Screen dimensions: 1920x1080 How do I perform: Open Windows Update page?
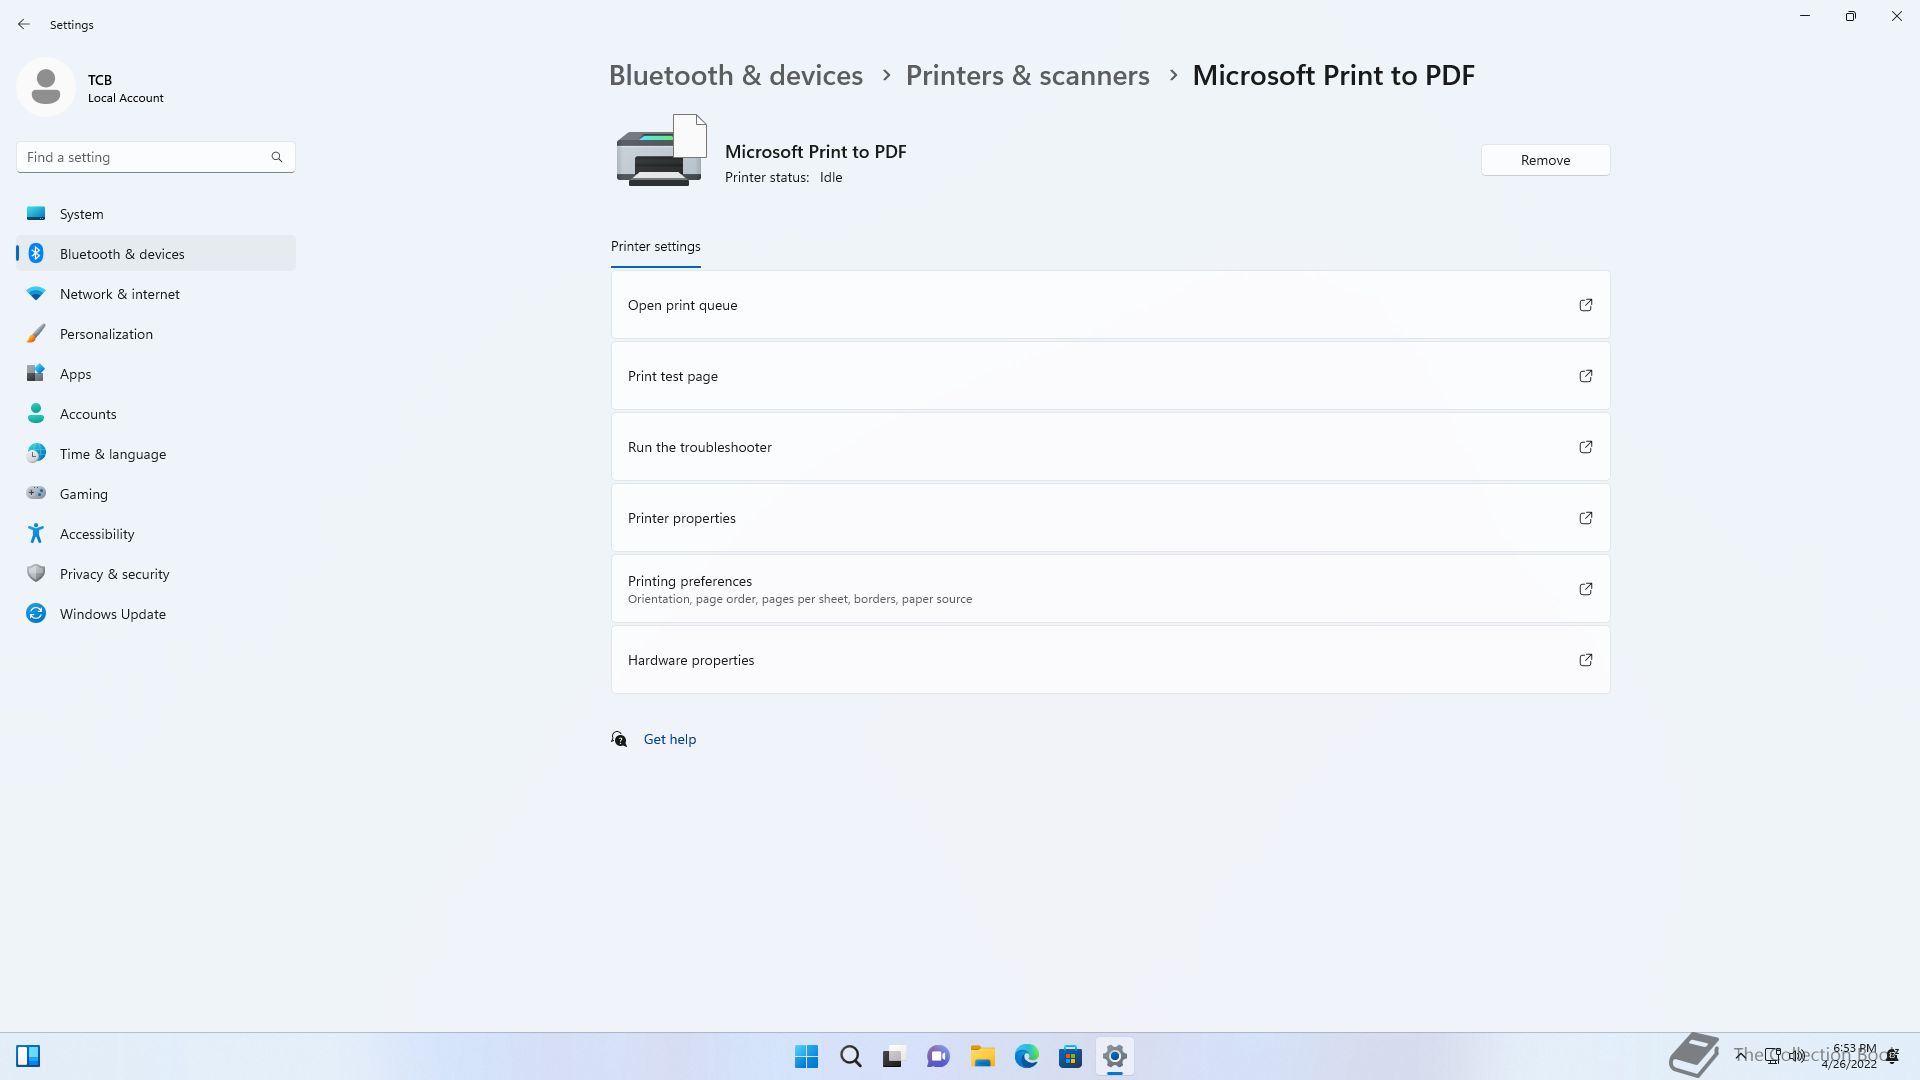[x=156, y=614]
